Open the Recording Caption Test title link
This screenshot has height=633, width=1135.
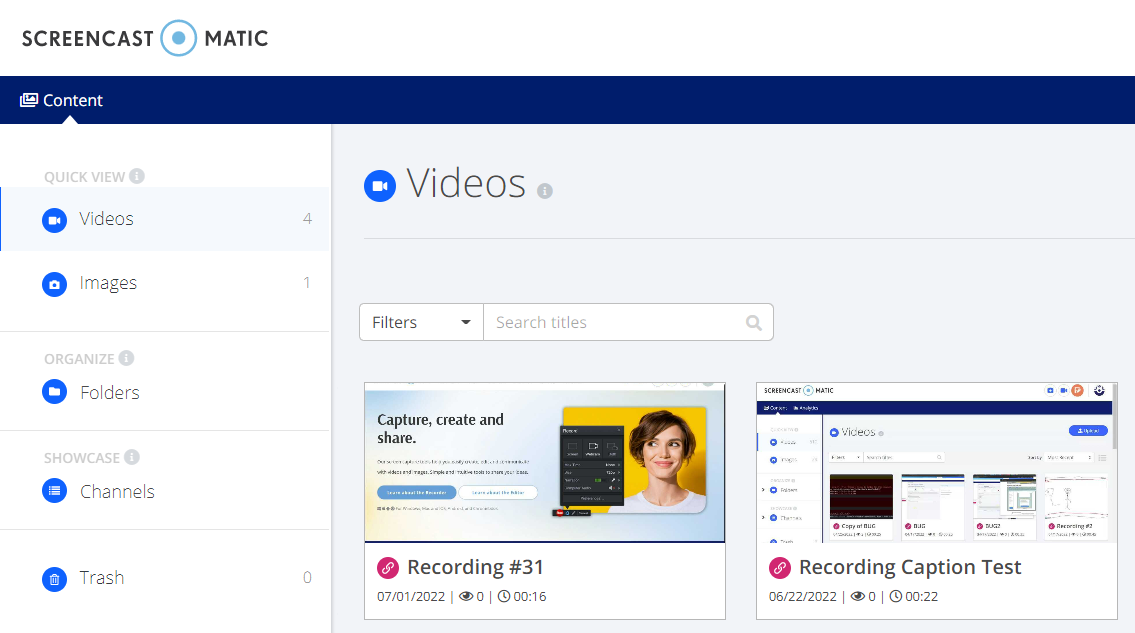click(910, 567)
